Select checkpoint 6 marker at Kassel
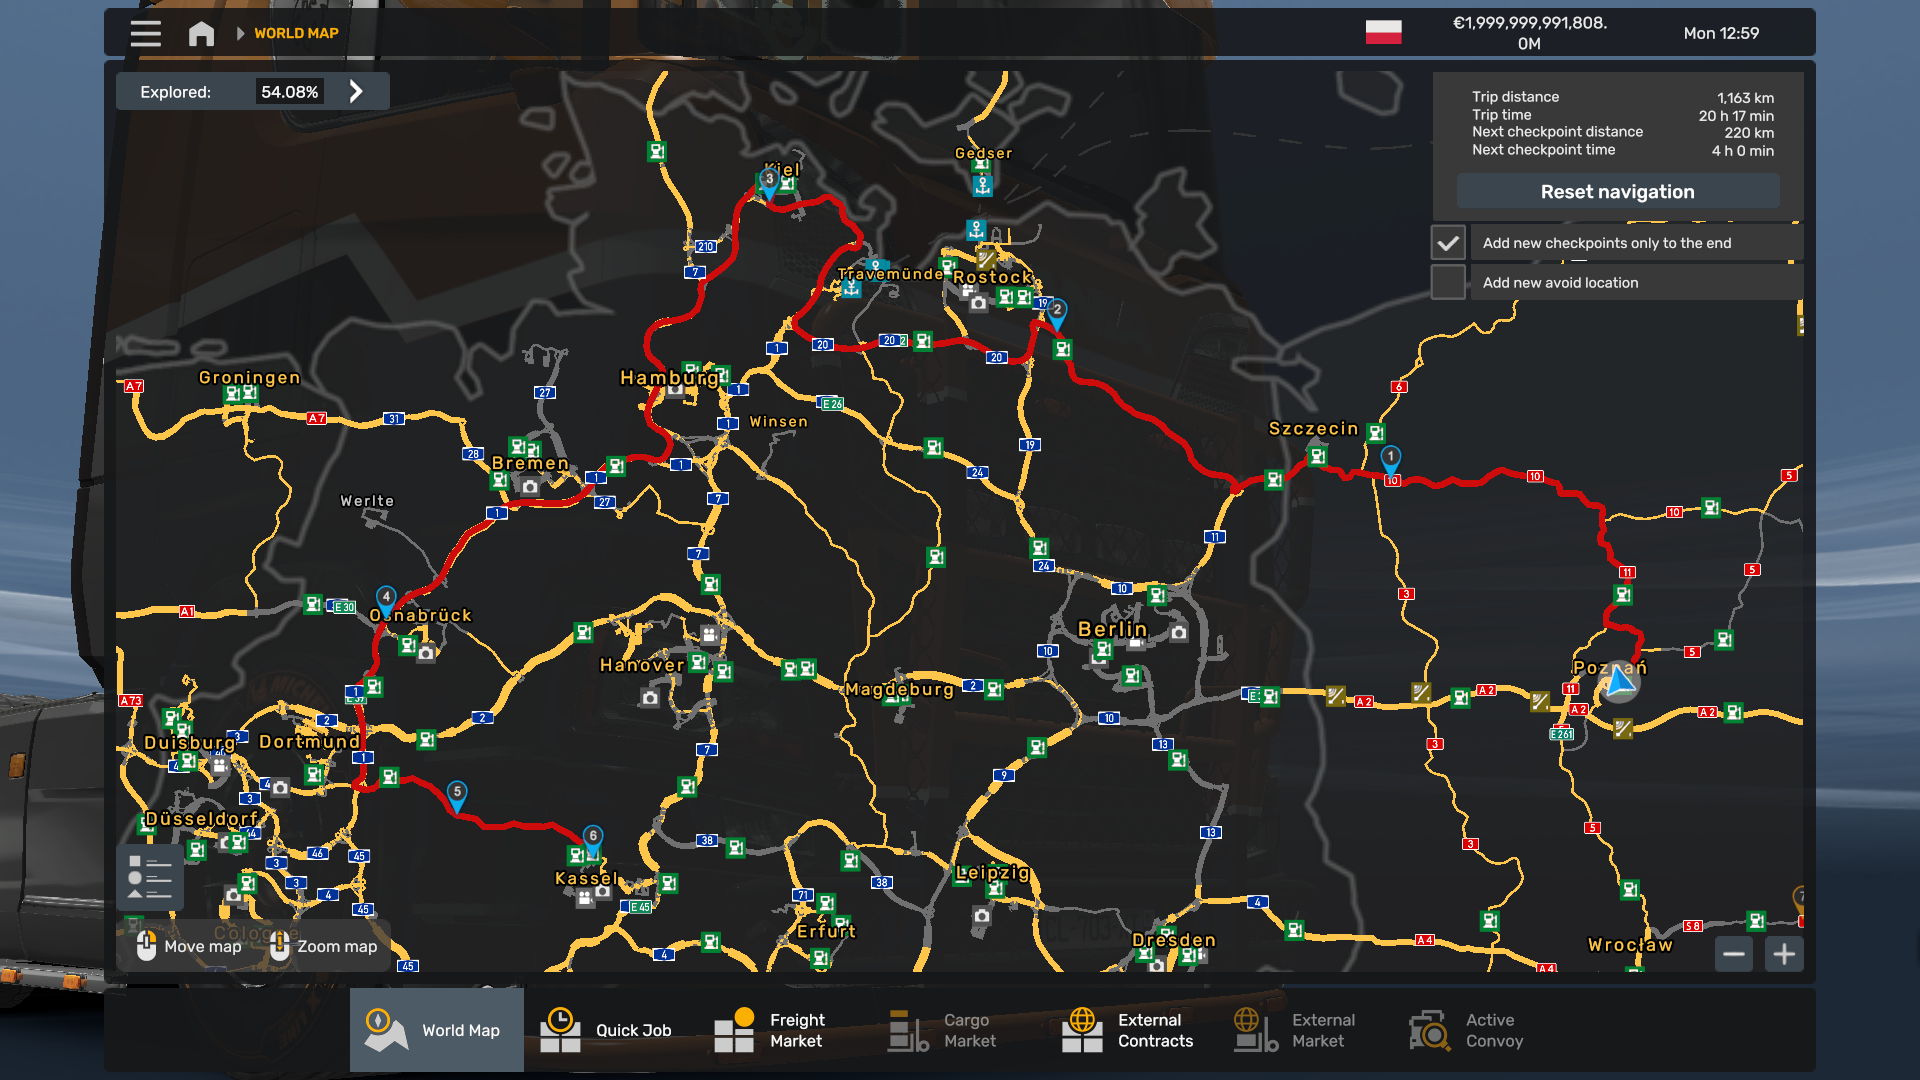 pos(593,839)
